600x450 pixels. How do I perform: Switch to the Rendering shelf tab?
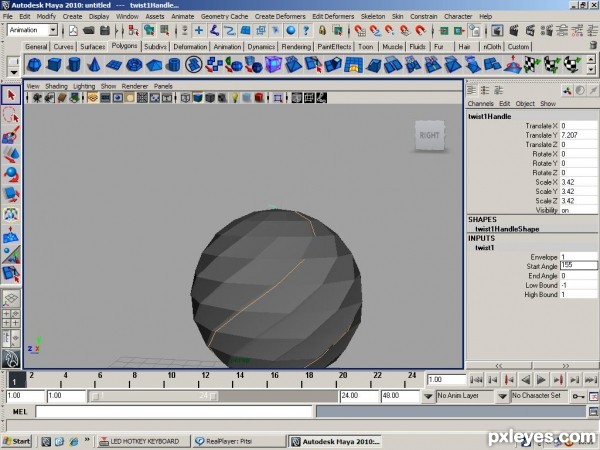296,47
